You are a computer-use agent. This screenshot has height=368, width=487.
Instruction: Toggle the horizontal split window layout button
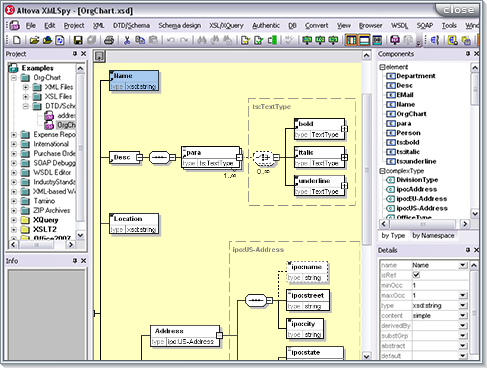tap(364, 40)
